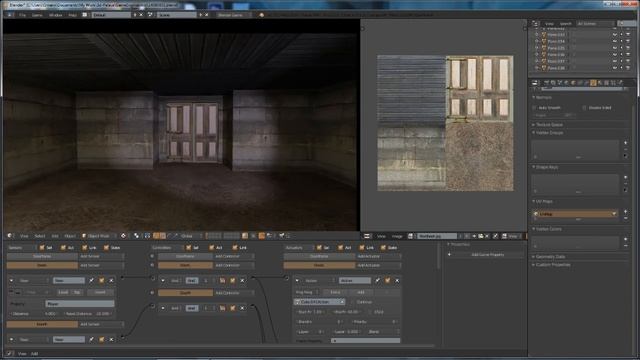Click the Property input field in sensor
The width and height of the screenshot is (640, 360).
[x=80, y=304]
